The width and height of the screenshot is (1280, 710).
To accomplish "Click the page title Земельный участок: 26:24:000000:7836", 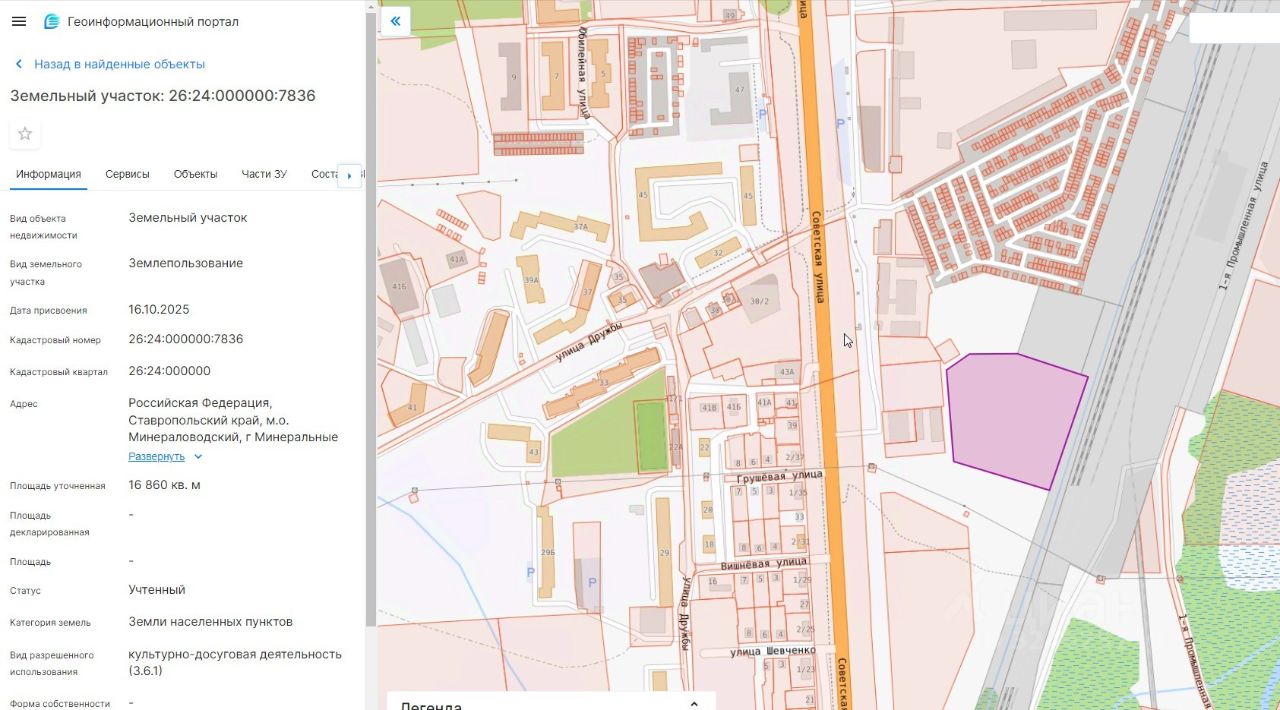I will tap(163, 96).
